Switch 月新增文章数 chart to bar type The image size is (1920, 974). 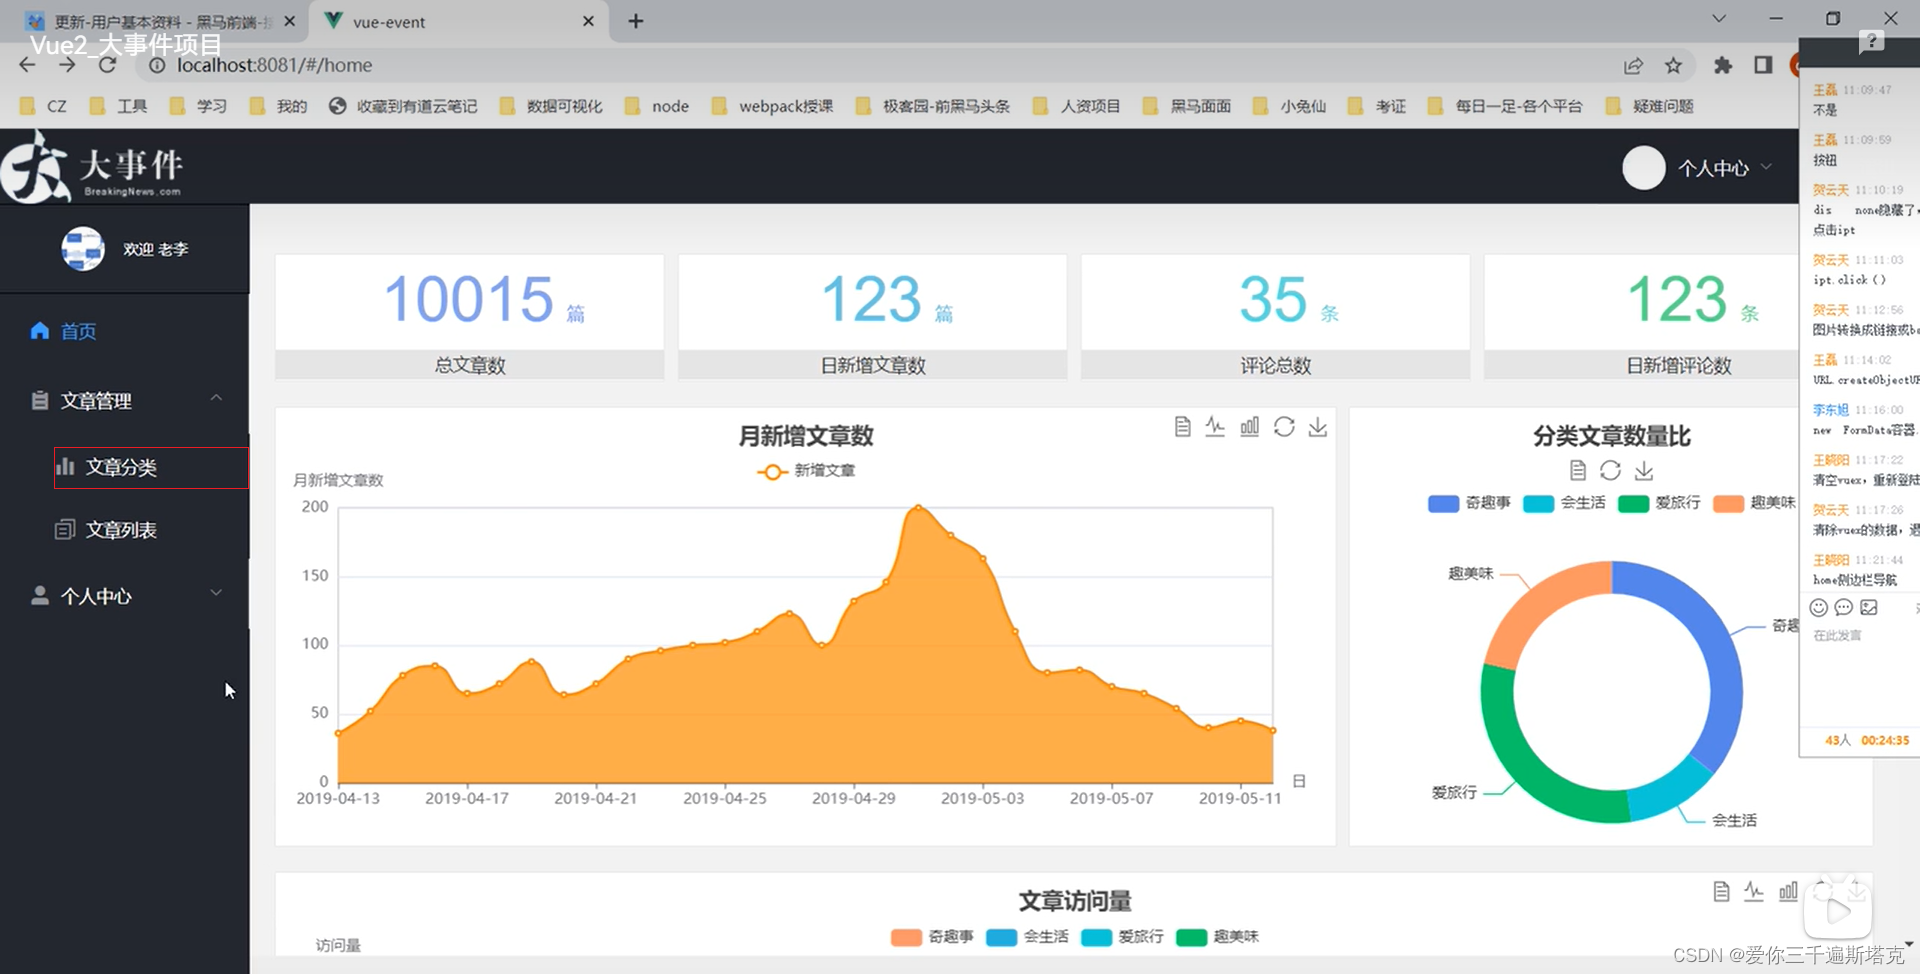pos(1249,427)
